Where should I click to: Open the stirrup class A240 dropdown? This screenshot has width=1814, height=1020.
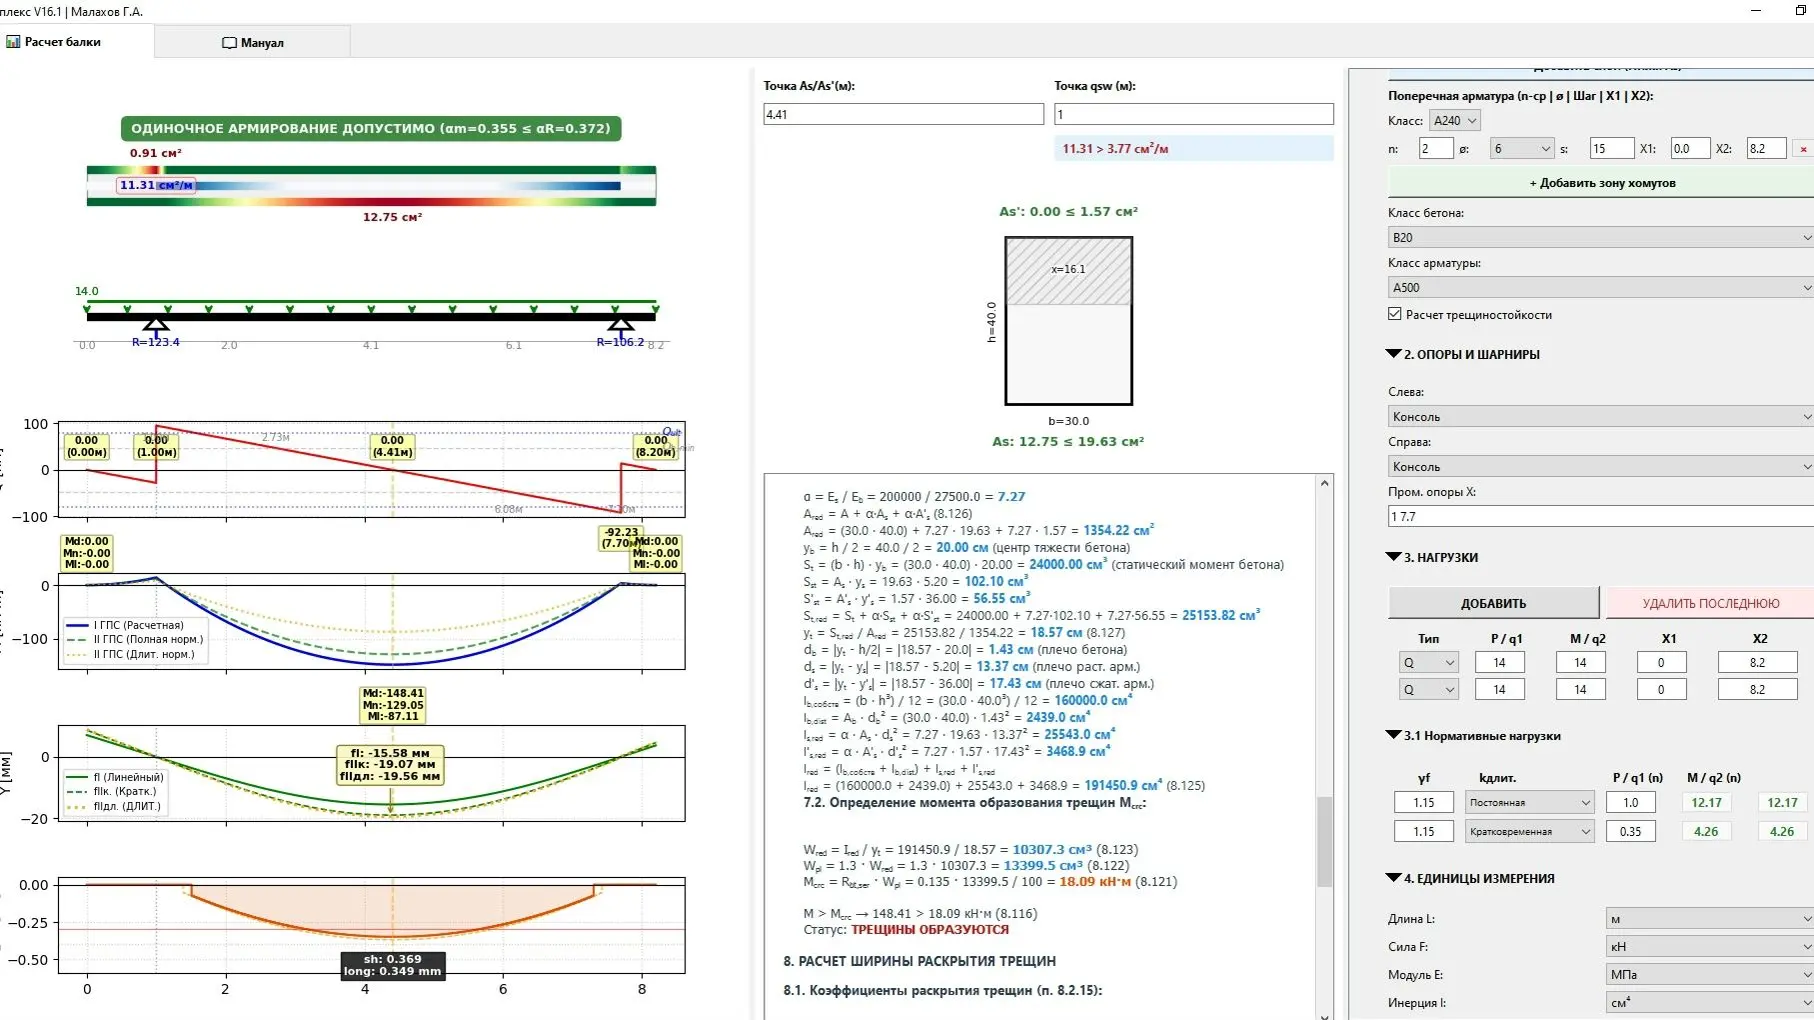1454,121
